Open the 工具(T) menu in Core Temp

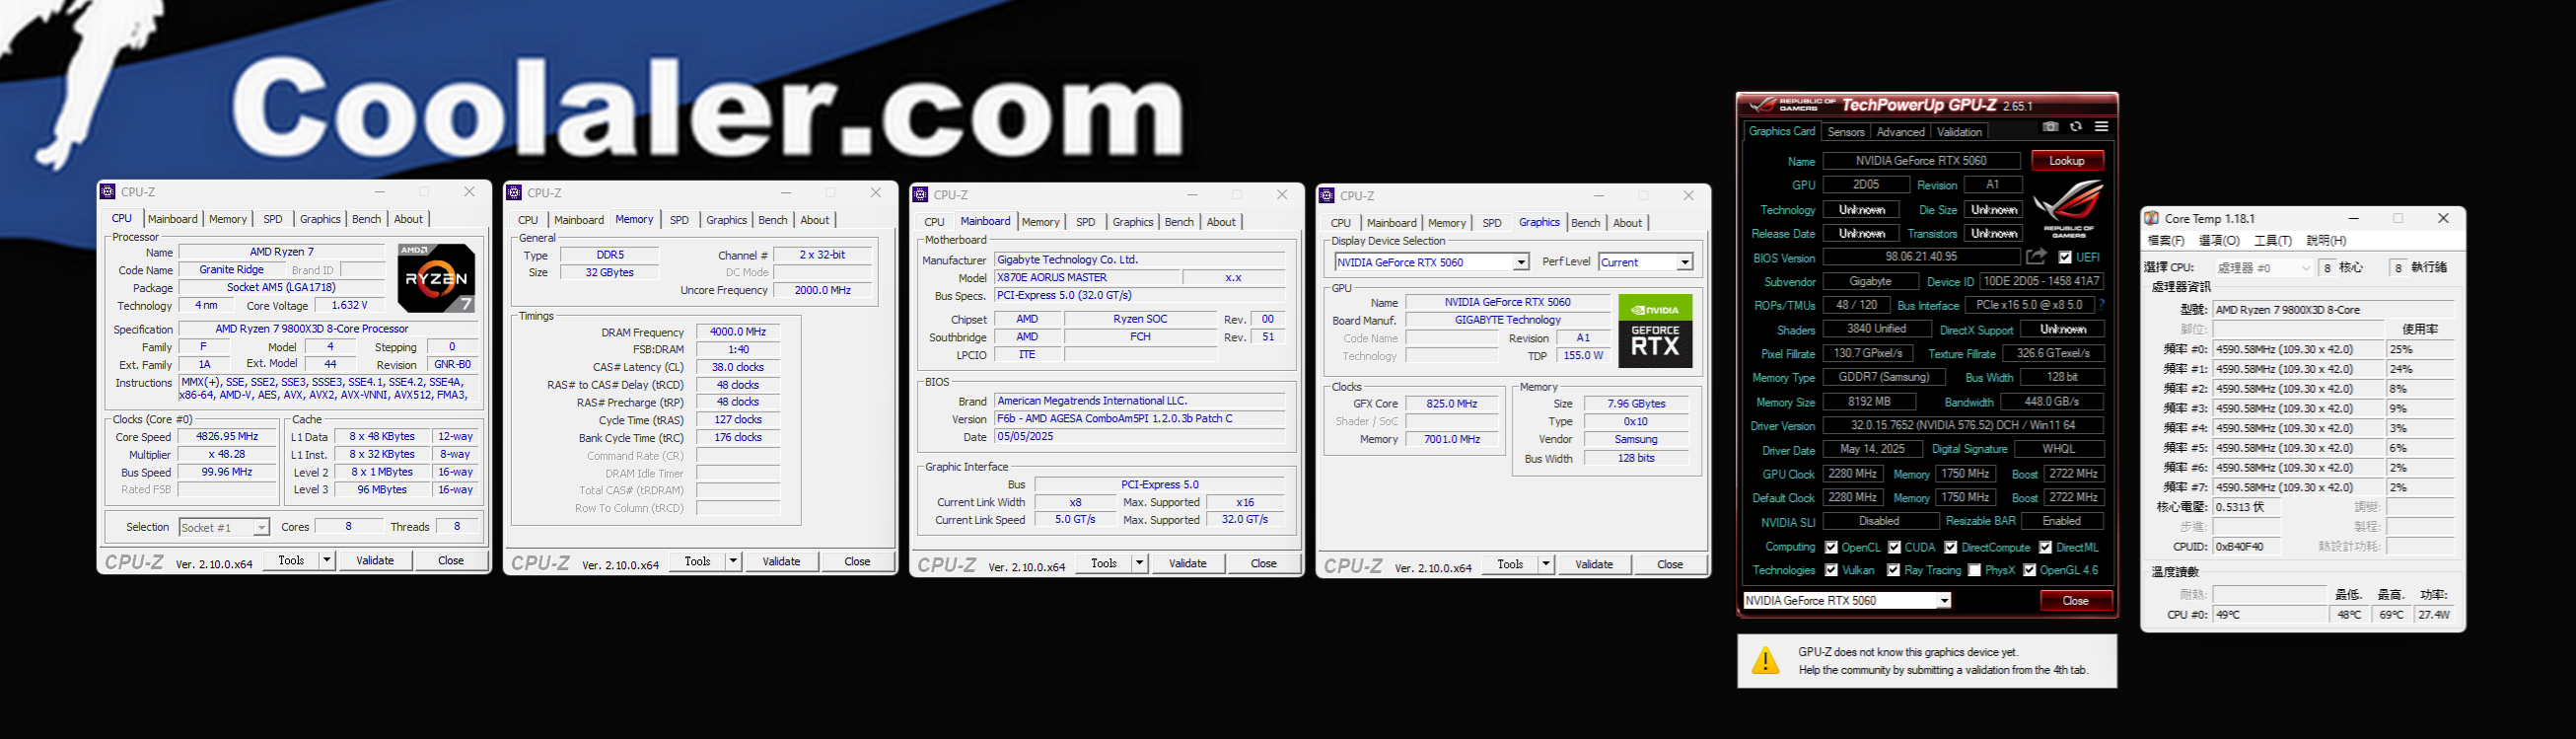click(x=2272, y=241)
